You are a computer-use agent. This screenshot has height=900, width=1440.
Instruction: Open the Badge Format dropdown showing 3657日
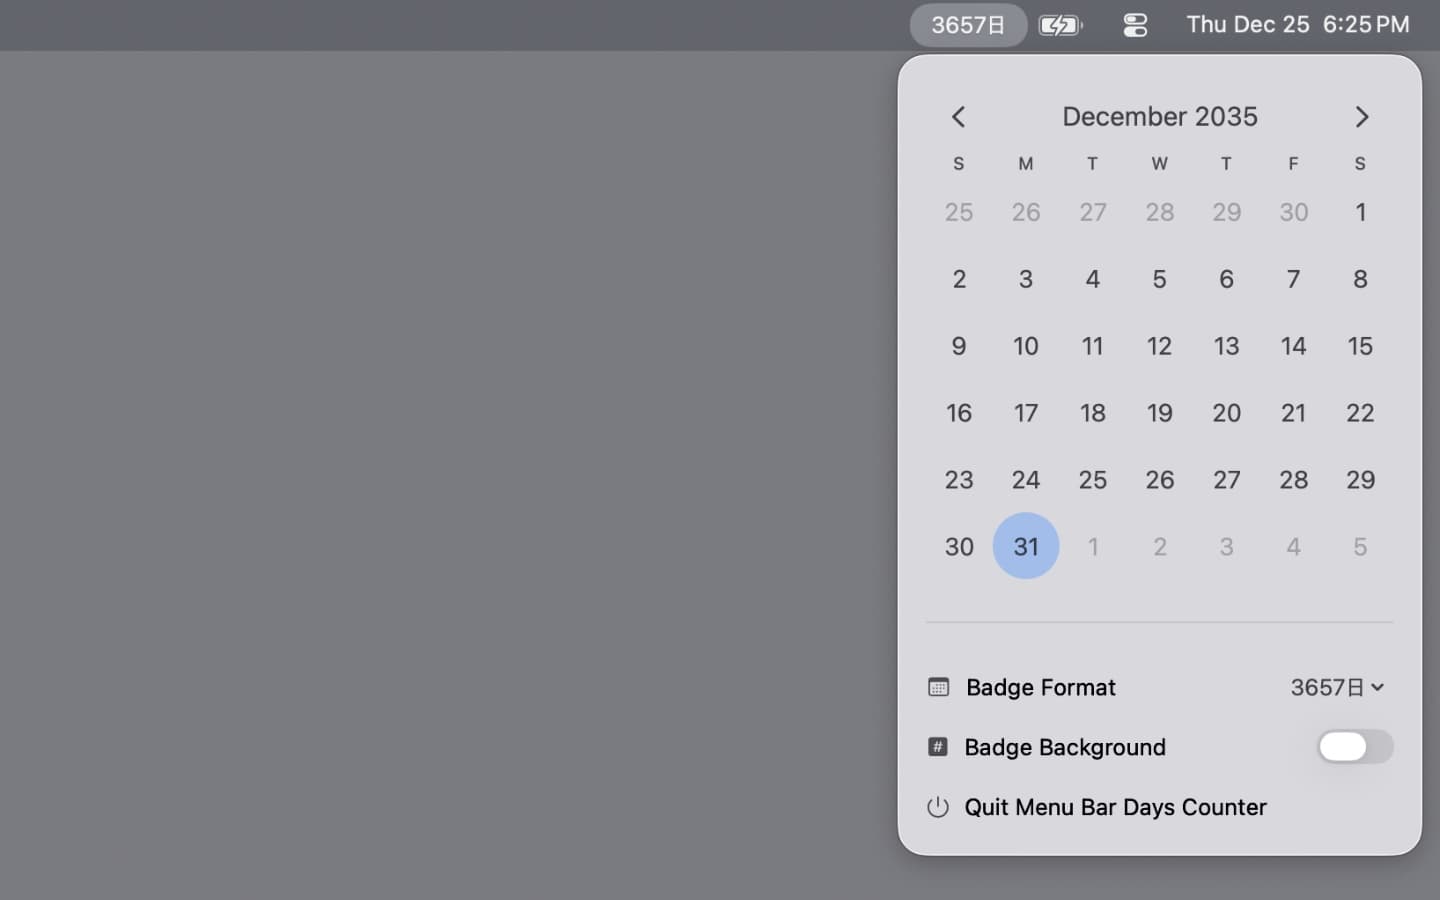[1337, 687]
